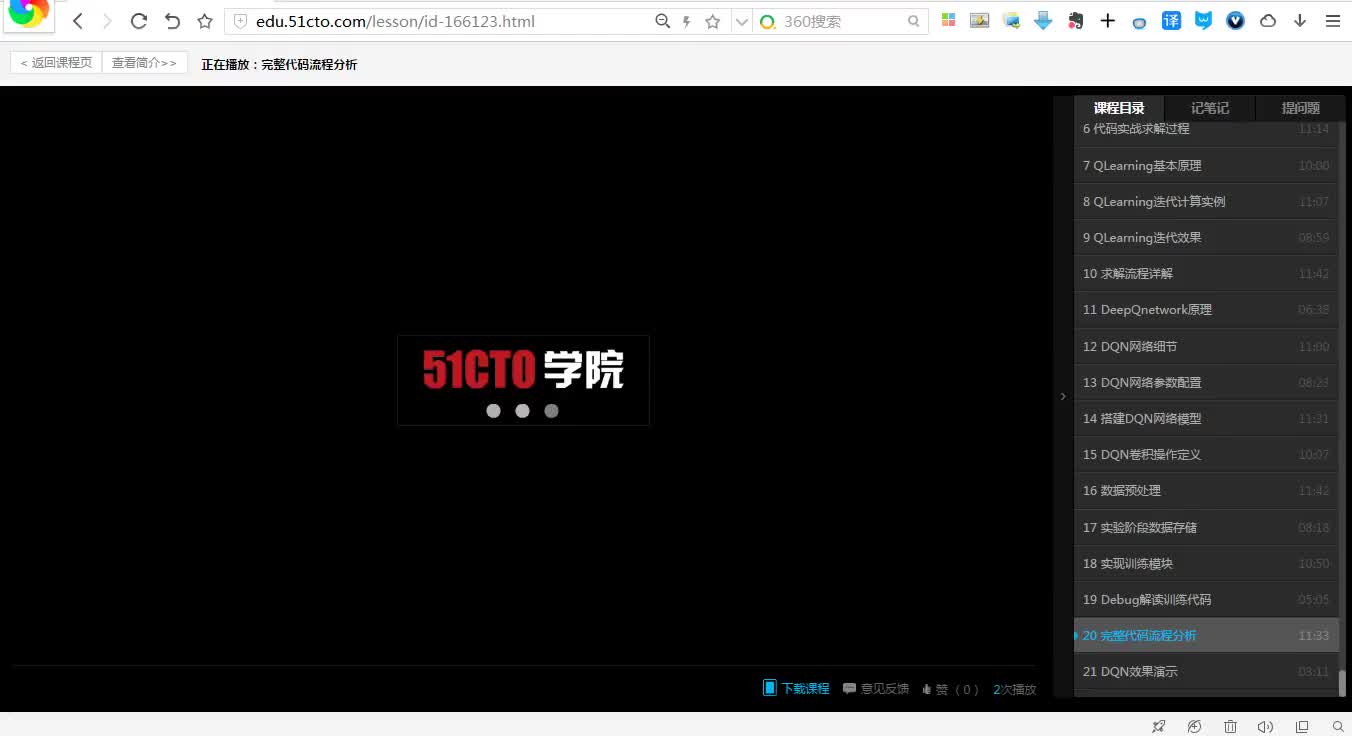This screenshot has height=736, width=1352.
Task: Click the search magnifier in 360 search box
Action: click(x=914, y=21)
